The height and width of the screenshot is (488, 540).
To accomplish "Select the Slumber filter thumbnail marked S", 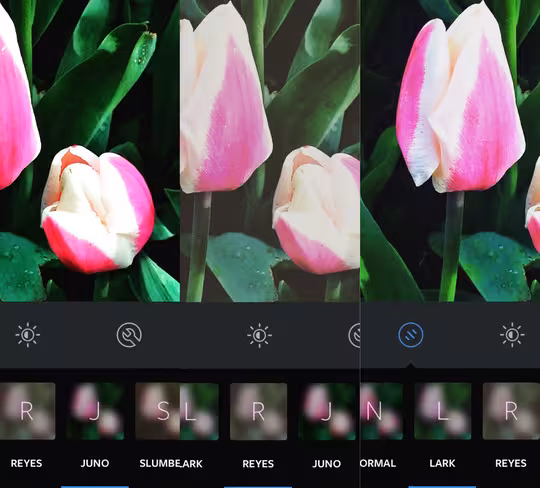I will (x=158, y=411).
